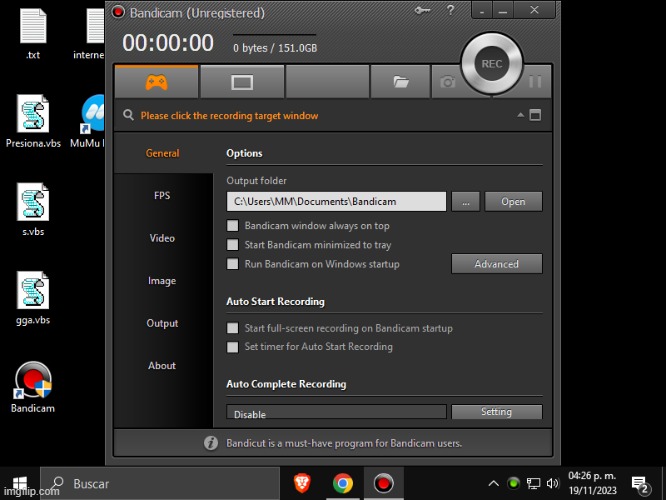Select the Game Recording mode gamepad tab
Viewport: 666px width, 500px height.
click(x=156, y=82)
